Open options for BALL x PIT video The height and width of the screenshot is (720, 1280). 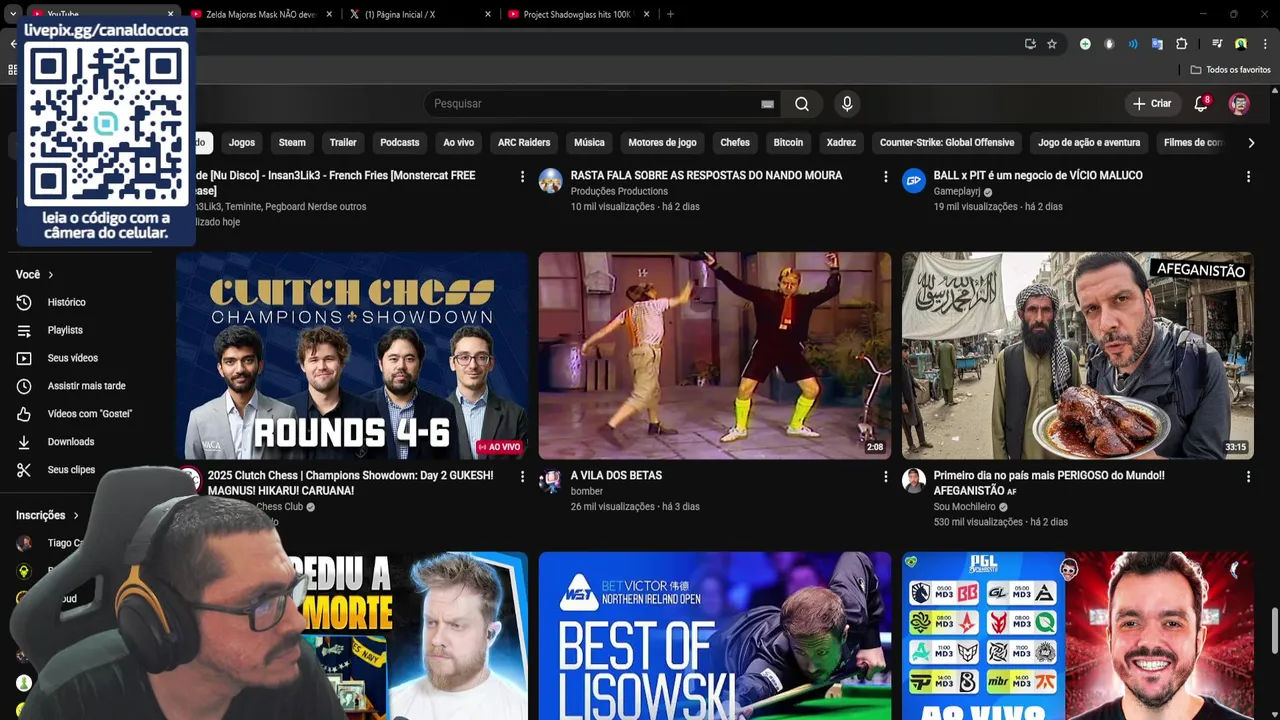[1248, 177]
